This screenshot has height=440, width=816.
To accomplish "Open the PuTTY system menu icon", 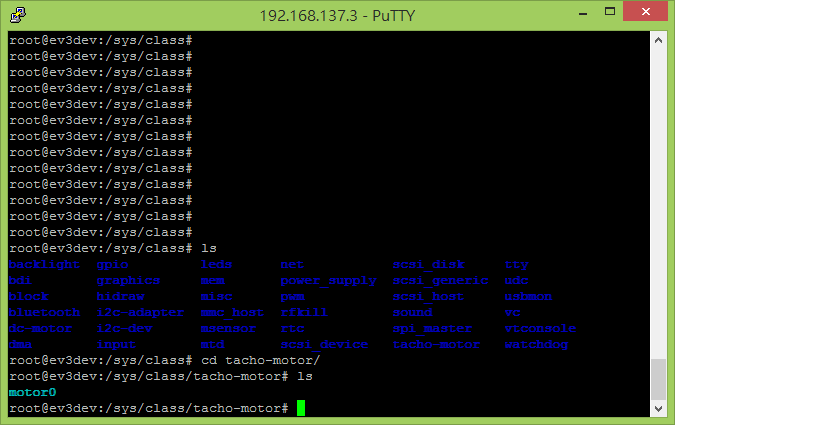I will (18, 15).
